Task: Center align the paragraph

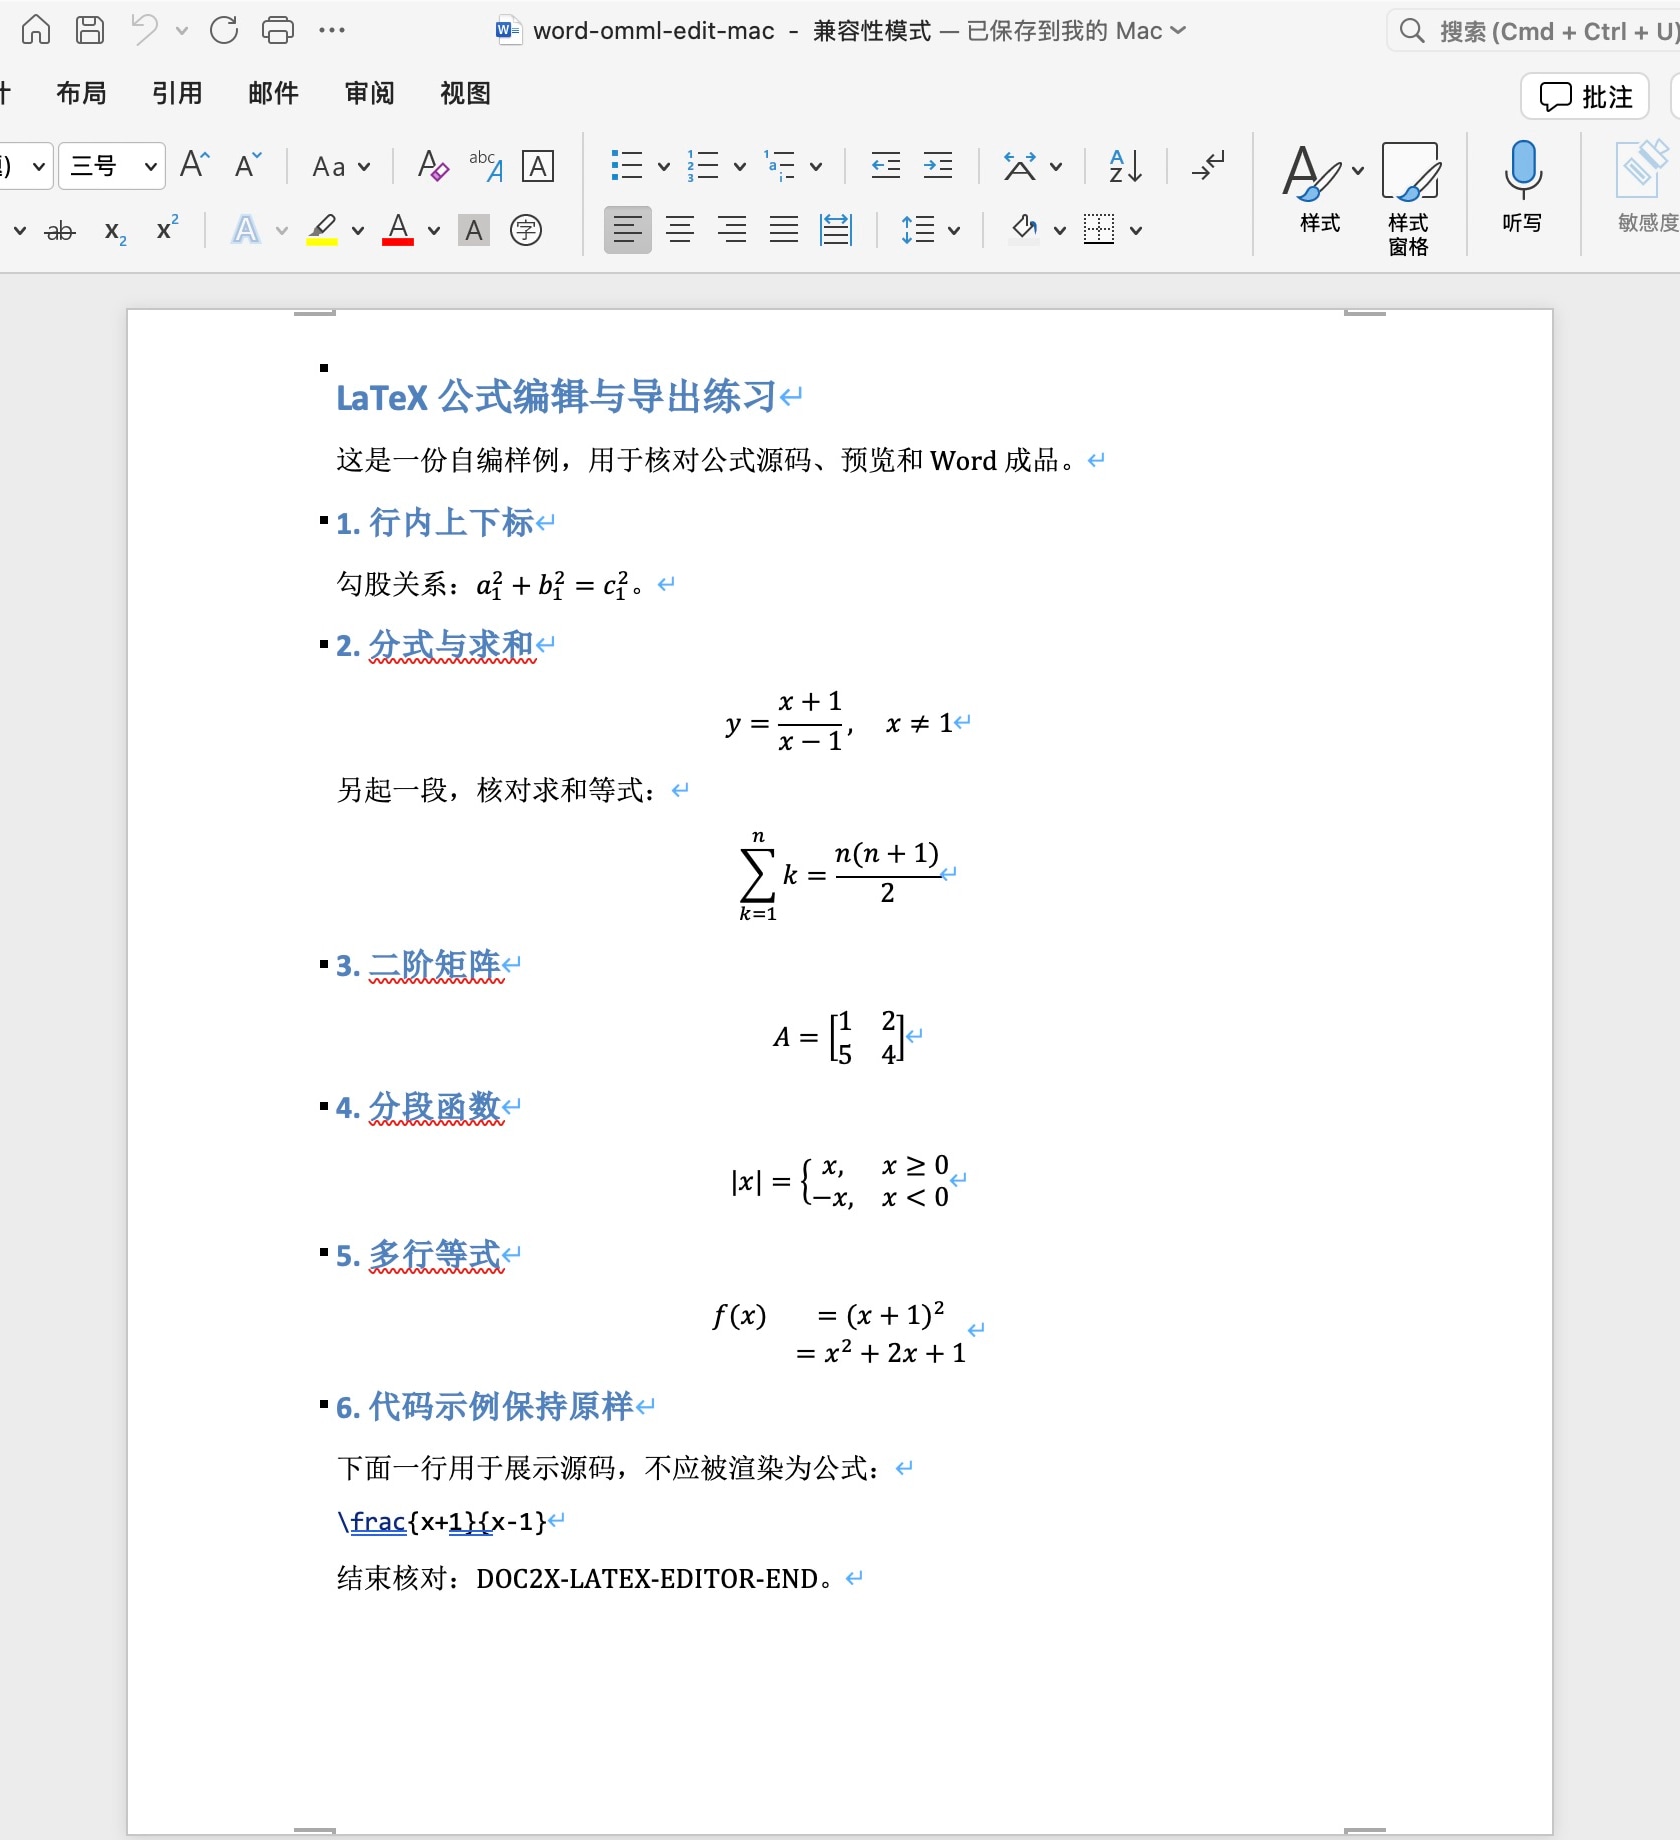Action: coord(680,230)
